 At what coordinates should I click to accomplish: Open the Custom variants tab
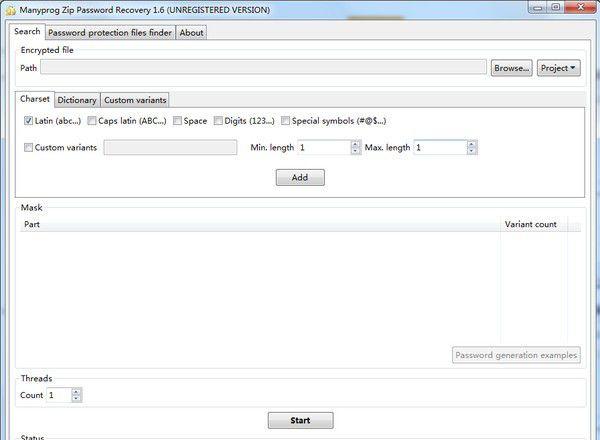pyautogui.click(x=135, y=100)
